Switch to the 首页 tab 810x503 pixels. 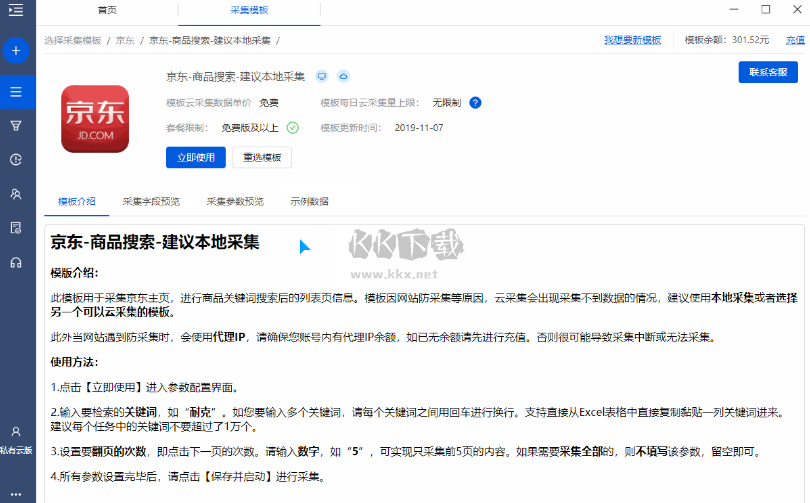[x=107, y=10]
